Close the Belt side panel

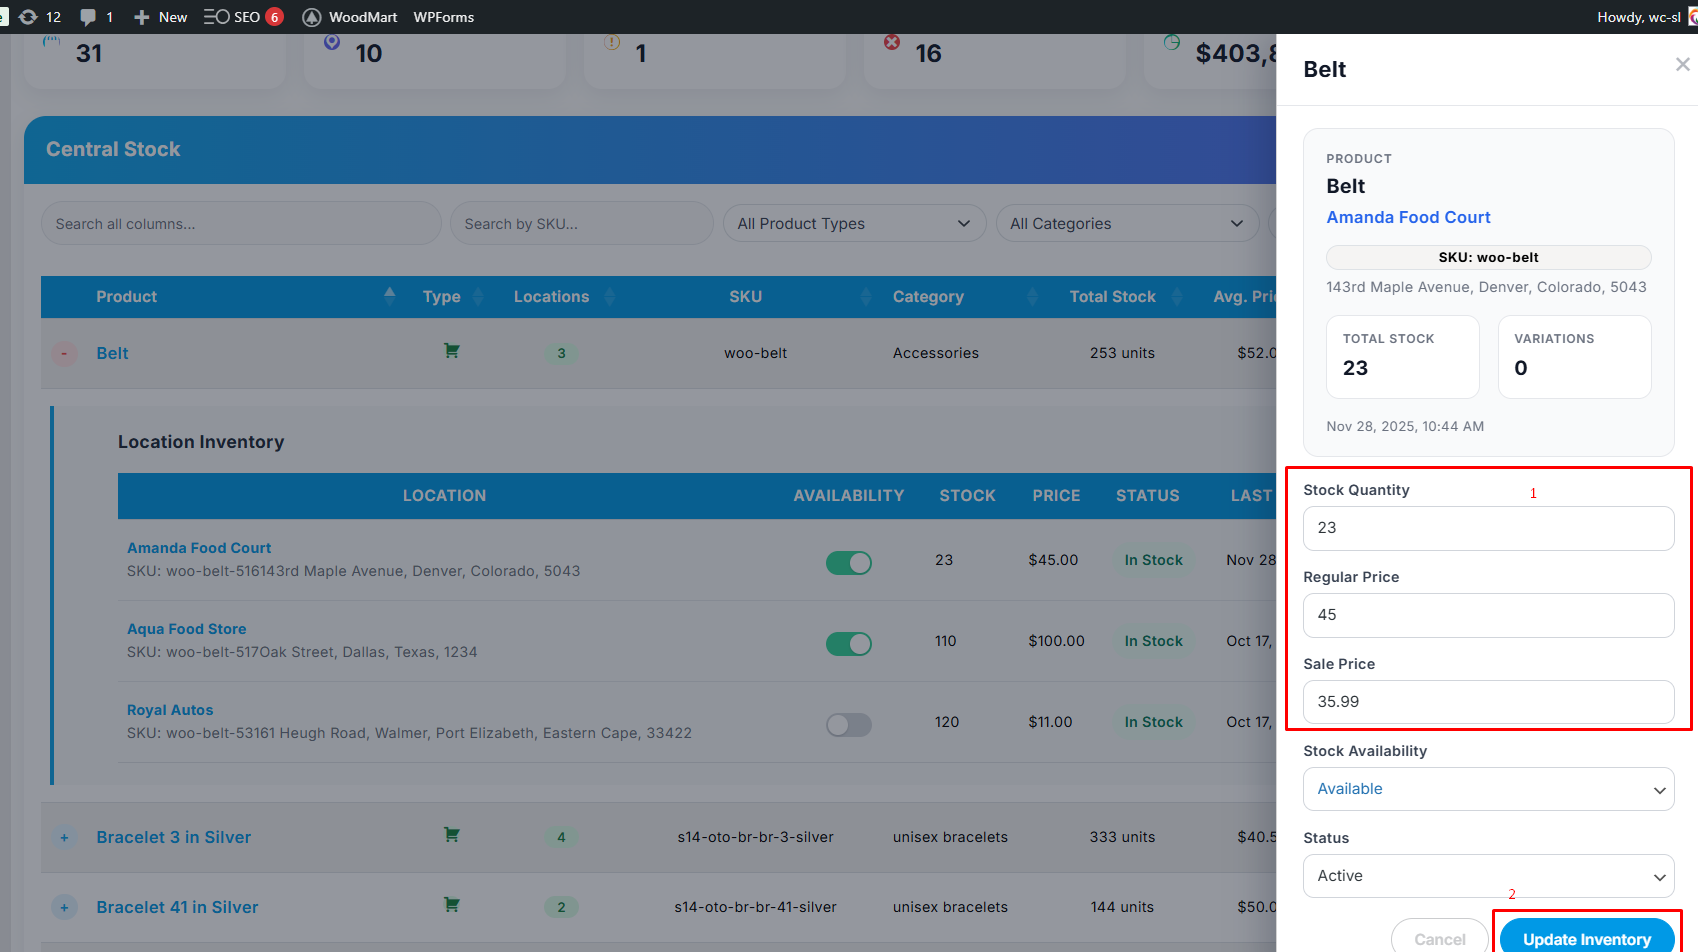(1683, 64)
